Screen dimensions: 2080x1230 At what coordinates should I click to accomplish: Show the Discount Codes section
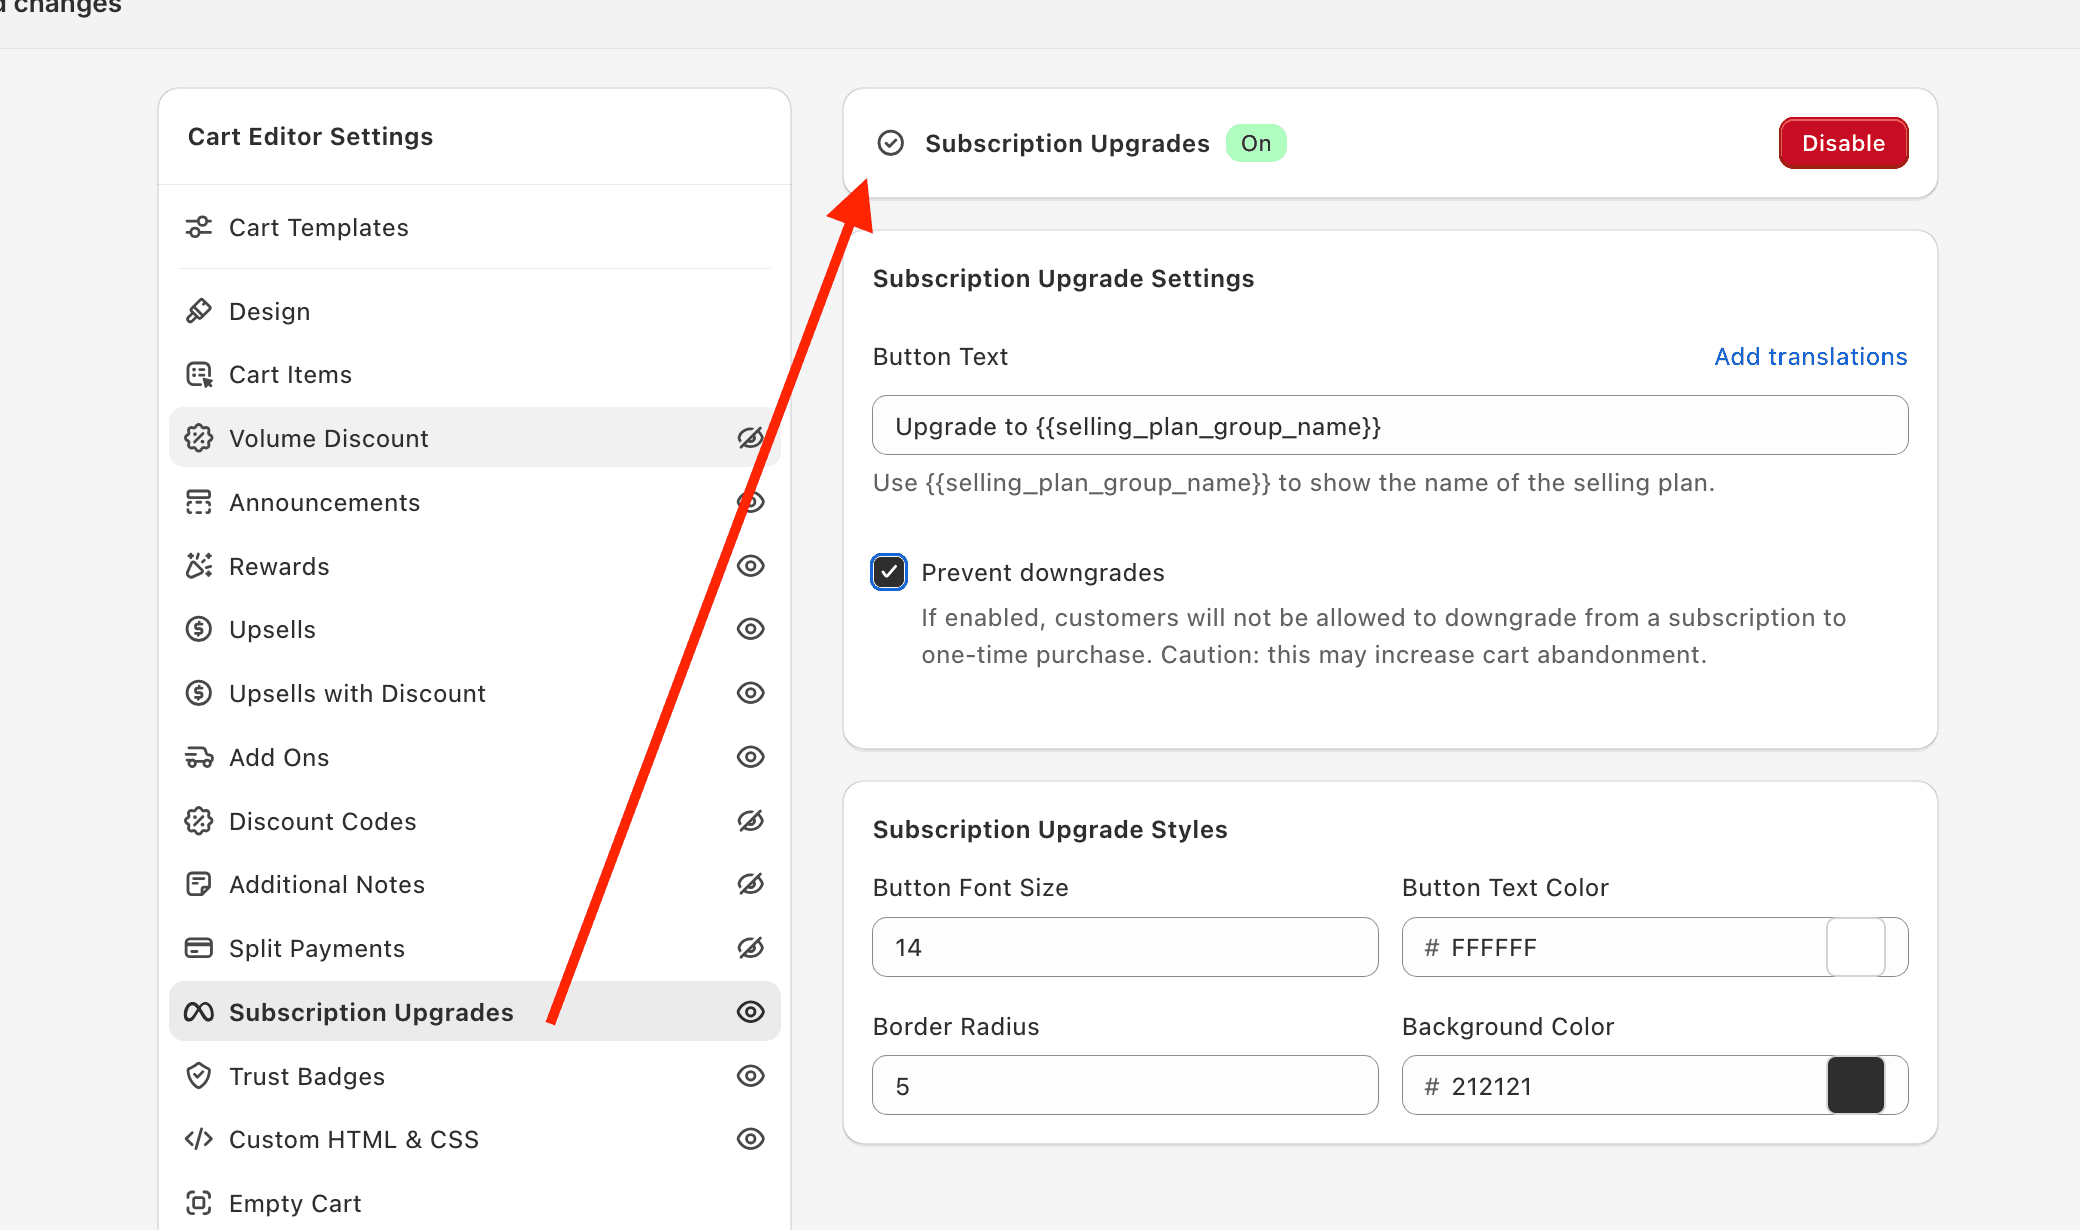click(751, 821)
